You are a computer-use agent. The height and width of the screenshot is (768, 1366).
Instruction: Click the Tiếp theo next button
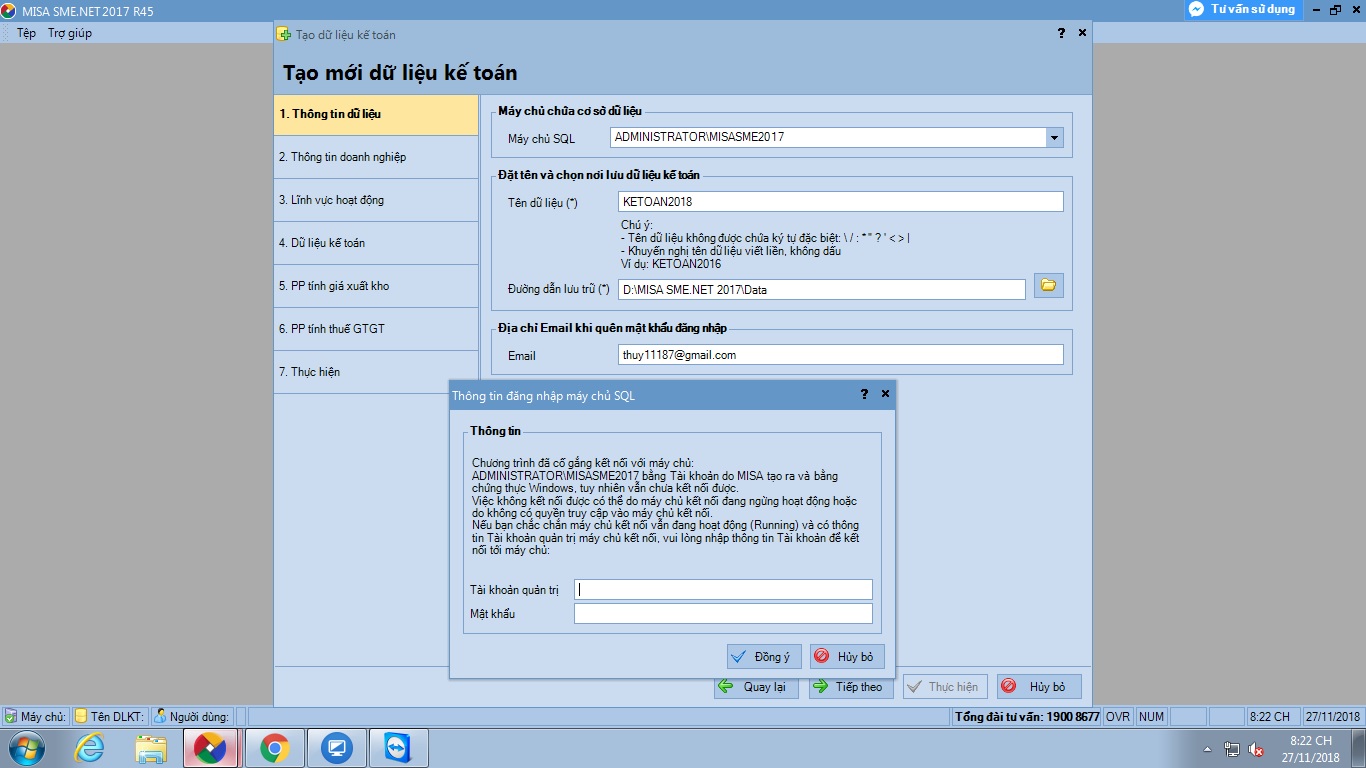pyautogui.click(x=851, y=687)
